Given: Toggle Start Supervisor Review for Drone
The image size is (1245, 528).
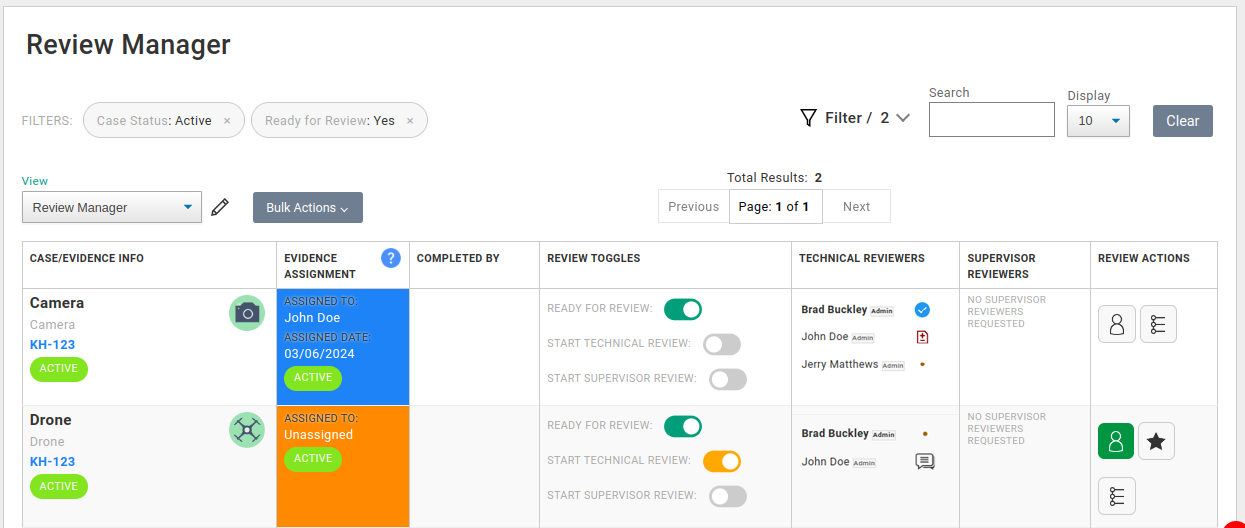Looking at the screenshot, I should (x=727, y=496).
